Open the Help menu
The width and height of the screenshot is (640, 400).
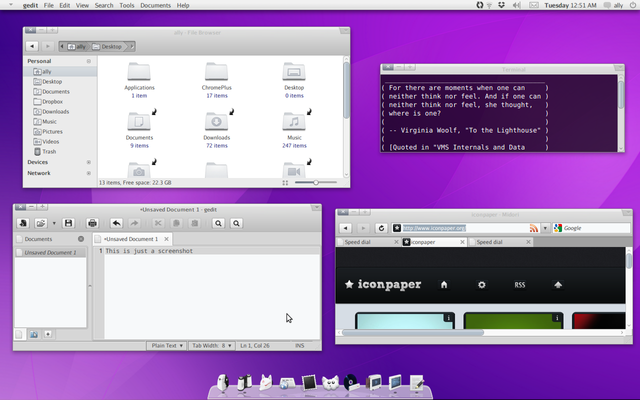[x=183, y=5]
